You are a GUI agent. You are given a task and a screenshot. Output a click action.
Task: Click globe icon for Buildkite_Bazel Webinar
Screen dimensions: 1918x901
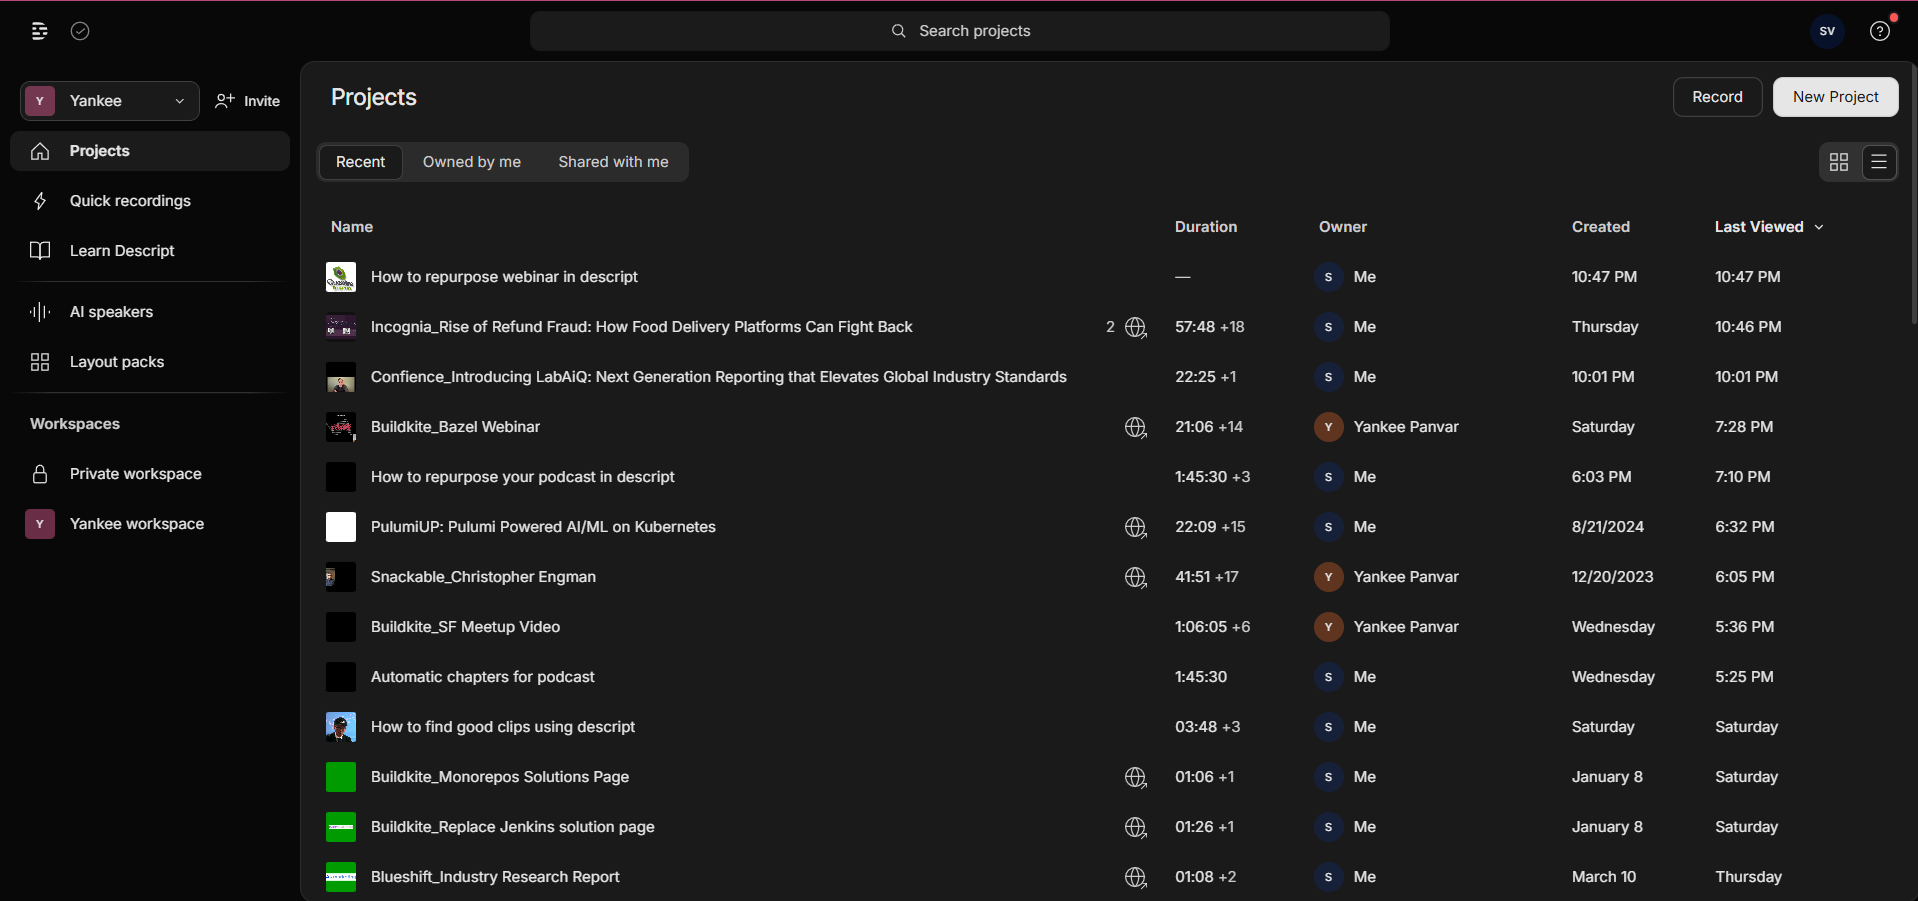point(1135,427)
